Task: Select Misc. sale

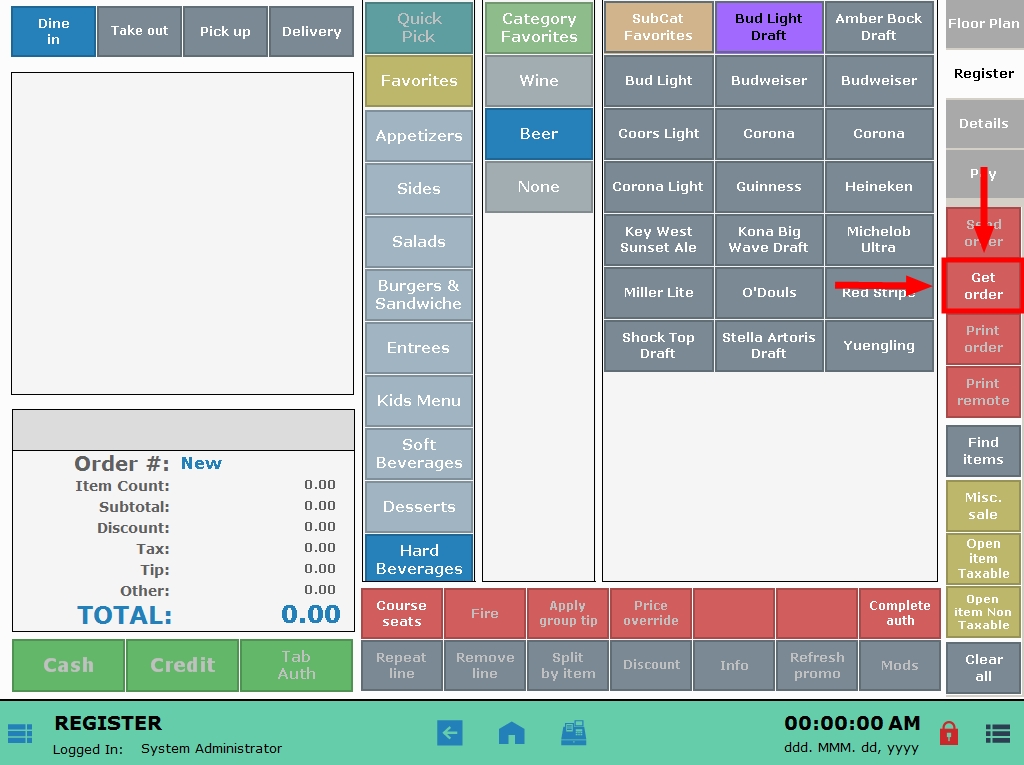Action: [983, 505]
